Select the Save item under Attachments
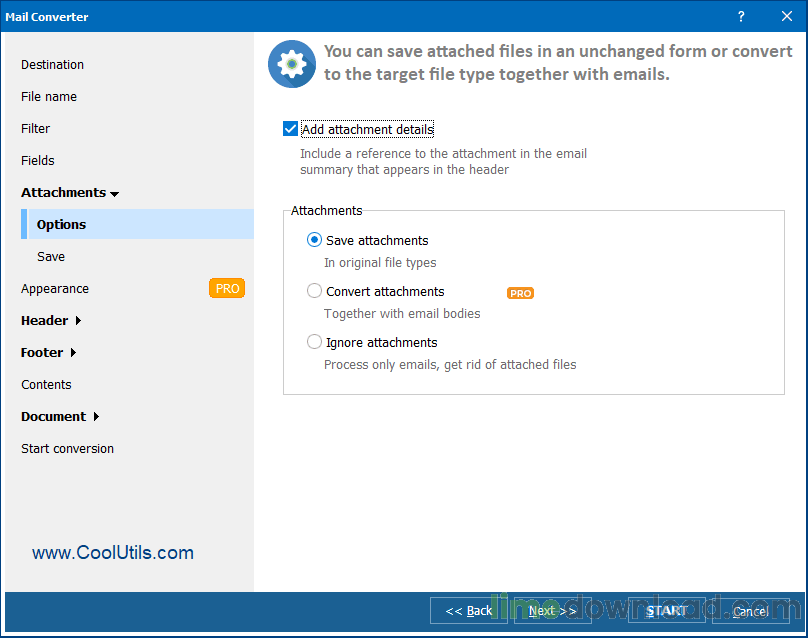Screen dimensions: 808x638 coord(50,256)
